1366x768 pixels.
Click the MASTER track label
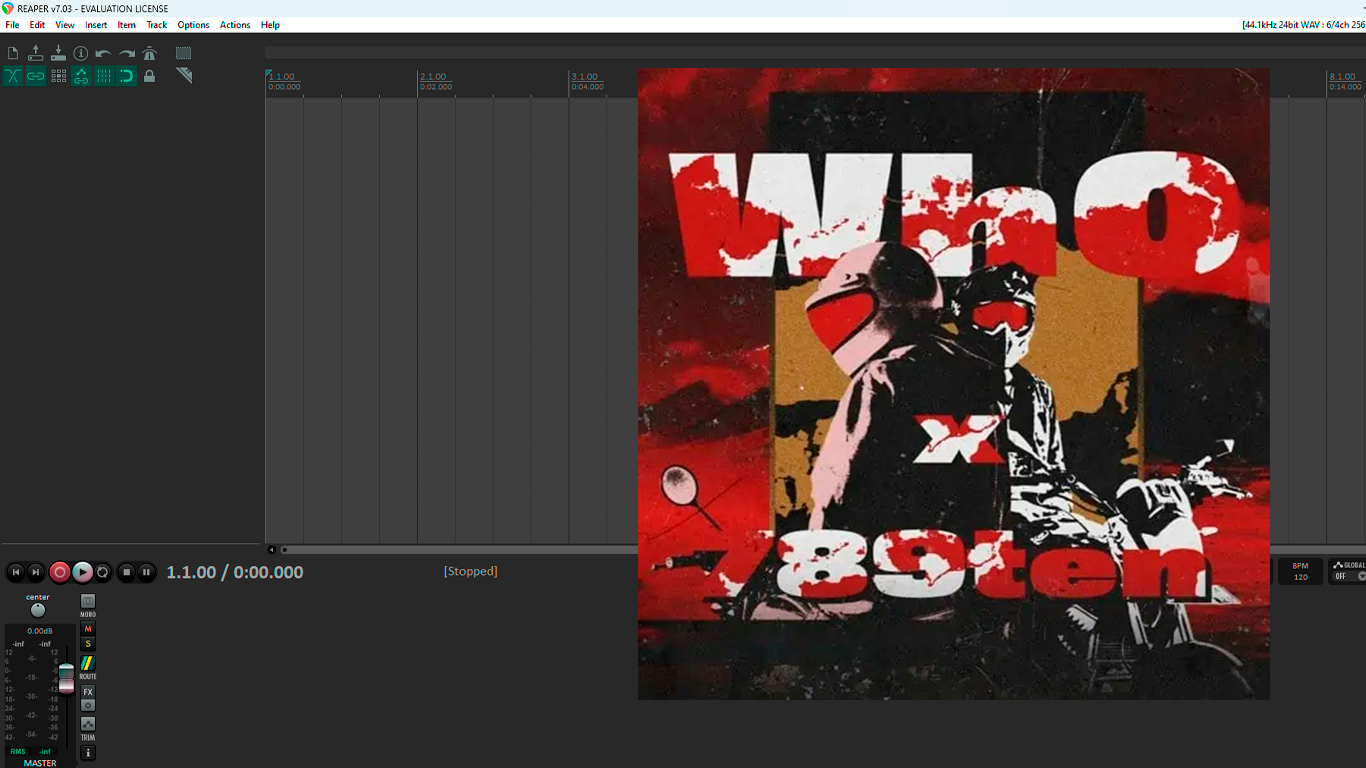[x=40, y=763]
